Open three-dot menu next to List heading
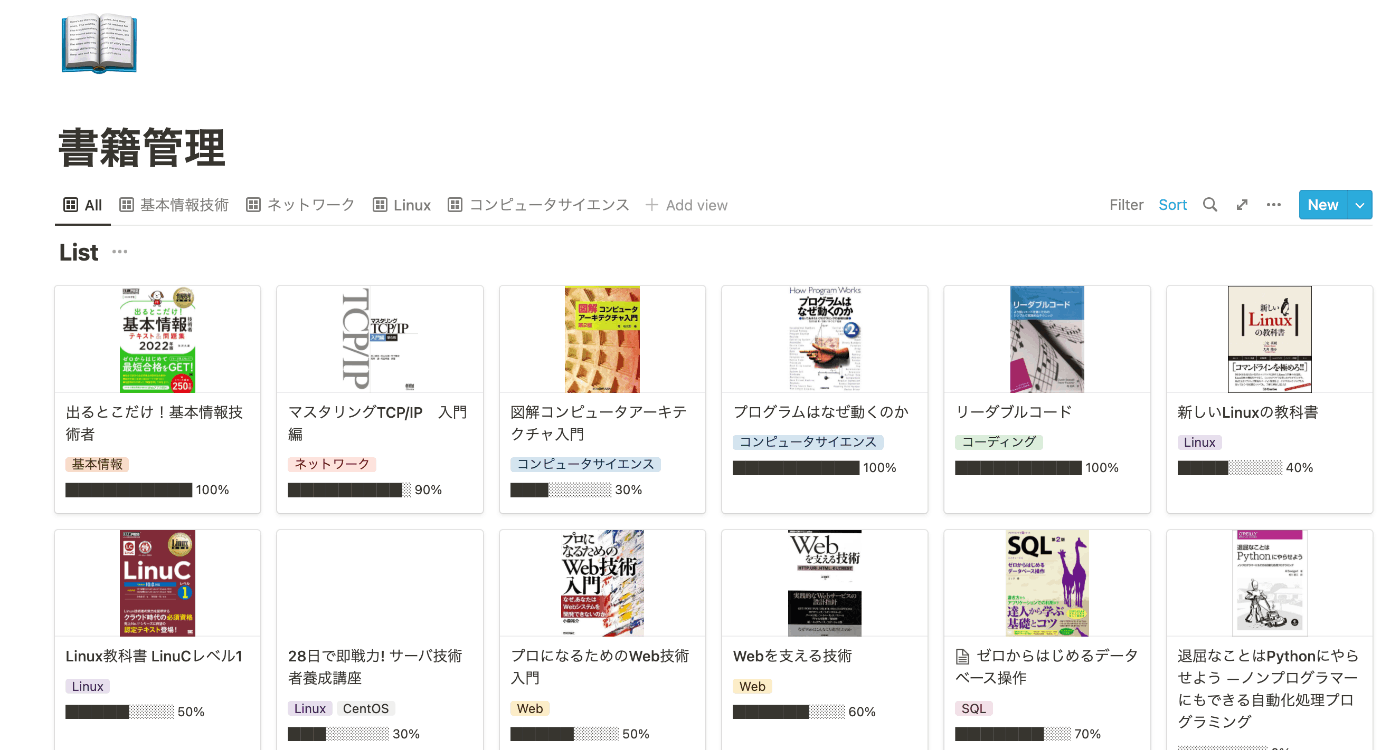Viewport: 1400px width, 750px height. pos(120,253)
